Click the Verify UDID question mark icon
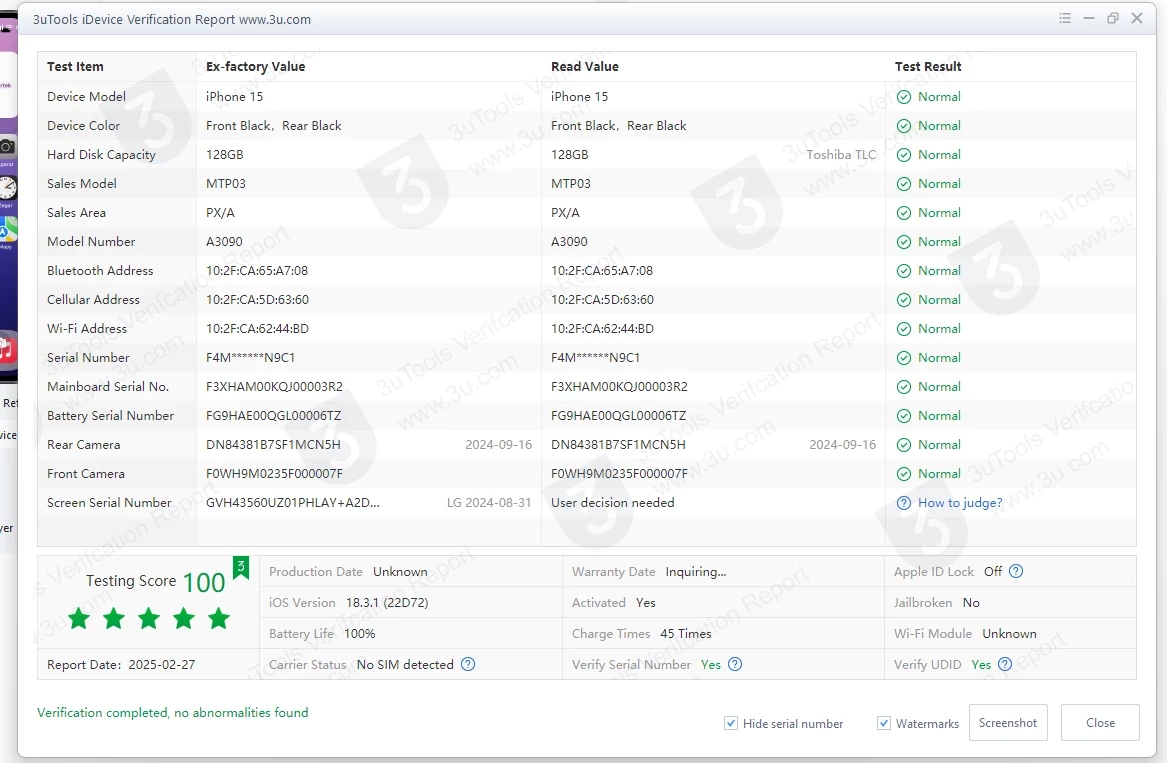This screenshot has height=763, width=1167. point(1005,664)
